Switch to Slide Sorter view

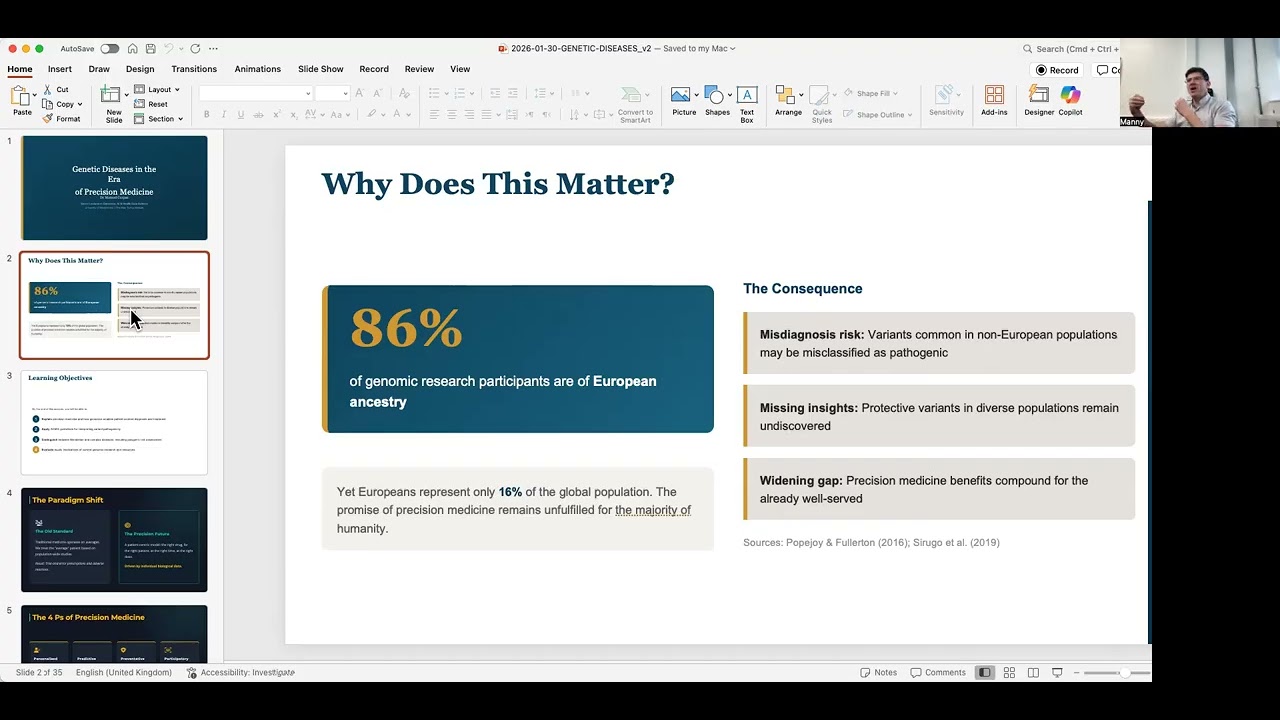1009,673
